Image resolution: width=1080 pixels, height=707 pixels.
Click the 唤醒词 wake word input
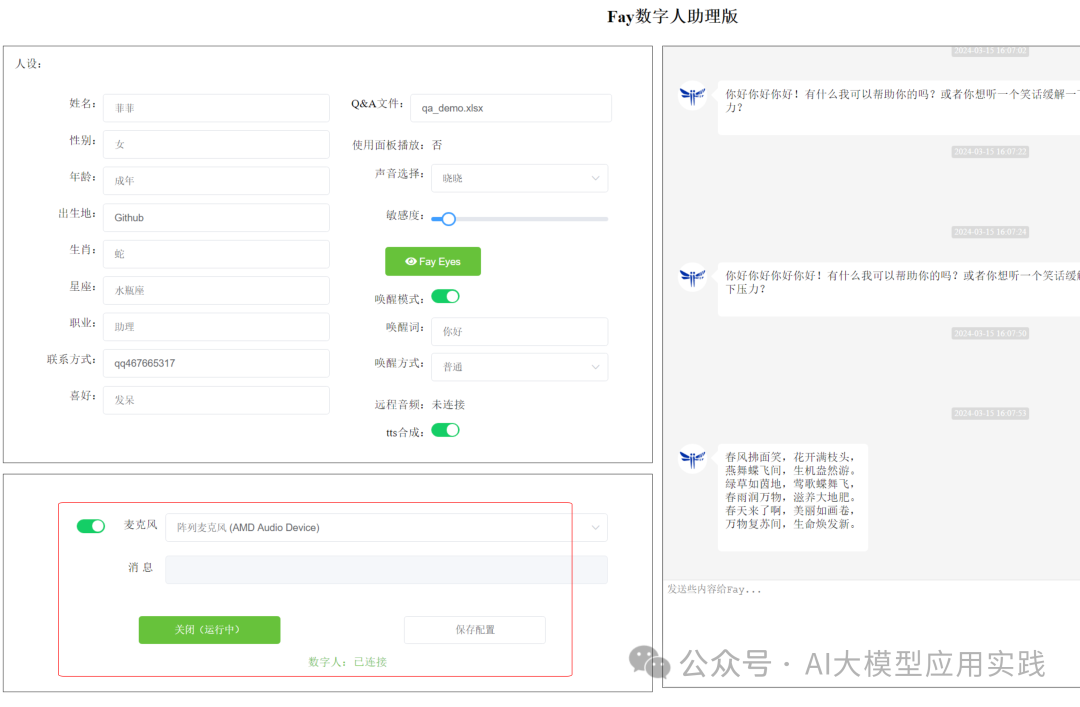pos(519,331)
